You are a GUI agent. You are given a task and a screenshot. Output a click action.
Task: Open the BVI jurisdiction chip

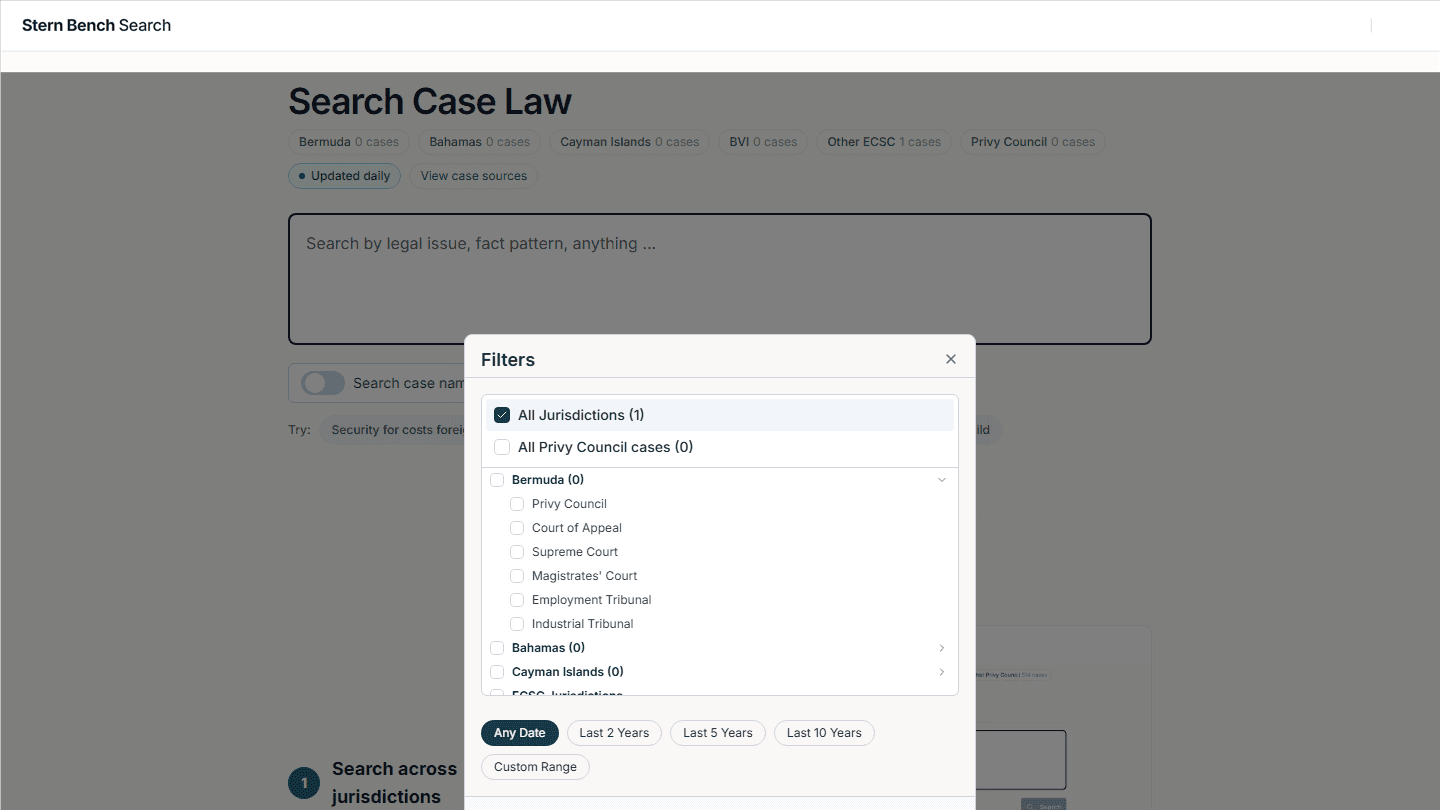(762, 141)
